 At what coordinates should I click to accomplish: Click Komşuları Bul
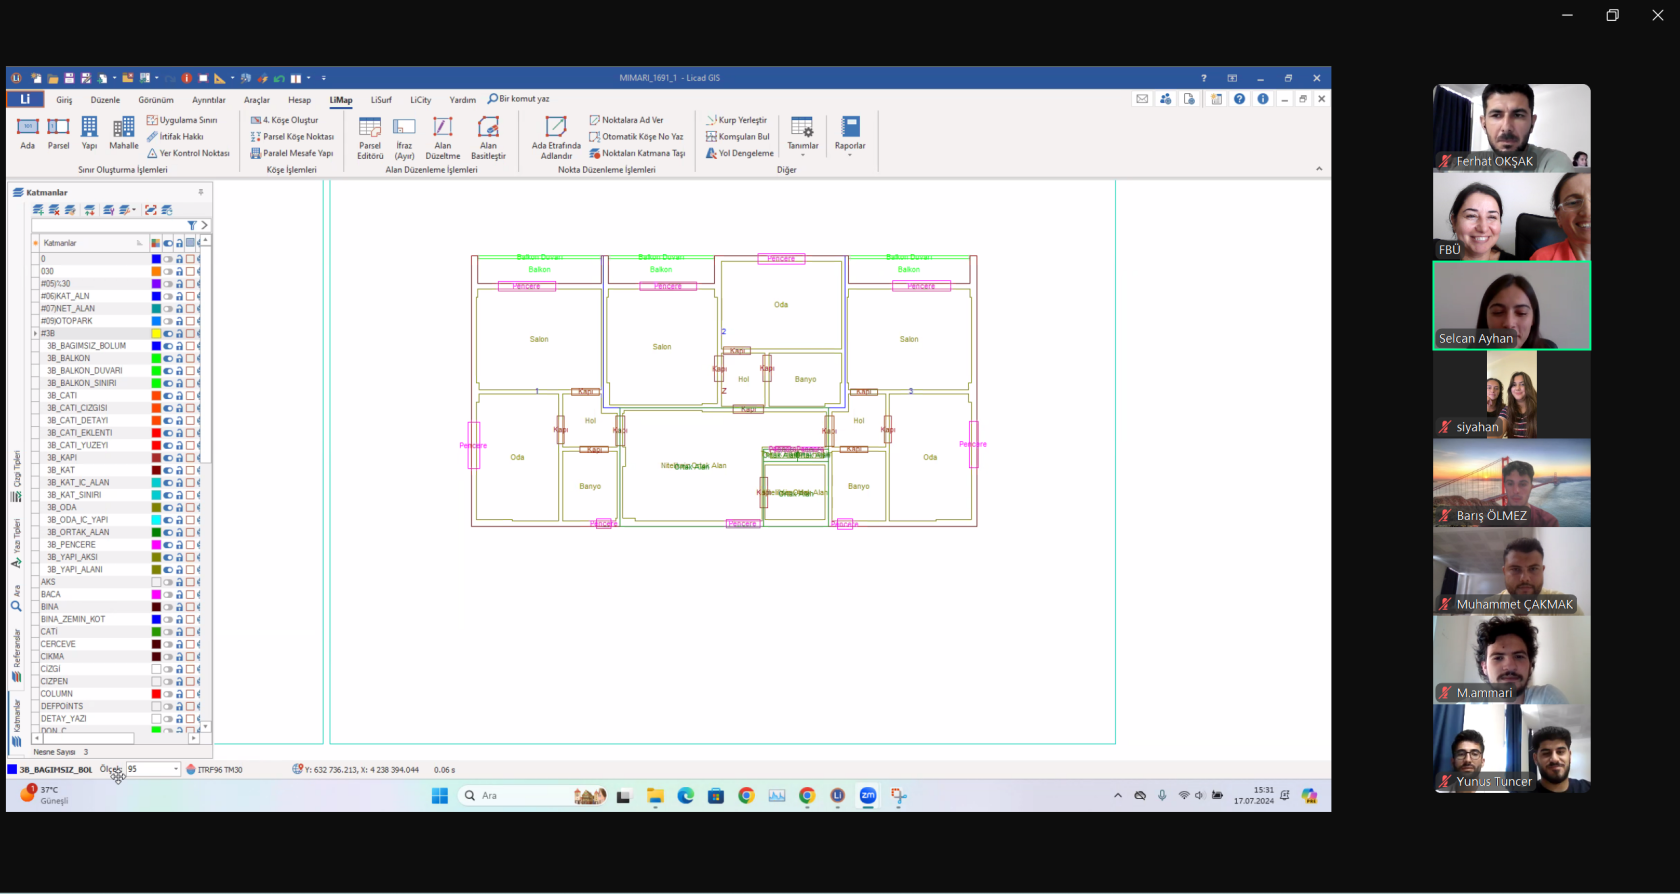(738, 137)
